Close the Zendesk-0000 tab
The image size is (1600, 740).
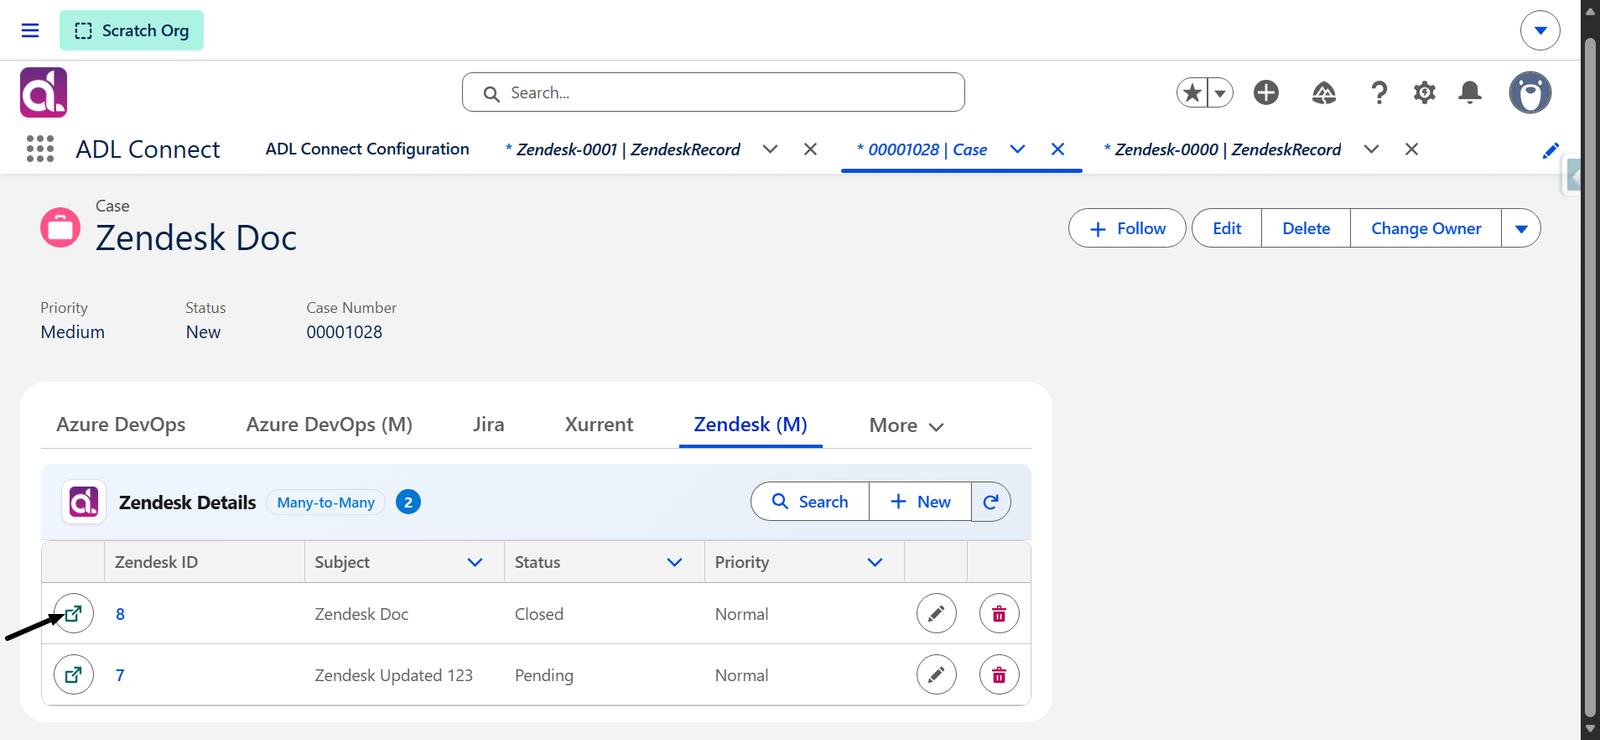(x=1411, y=149)
